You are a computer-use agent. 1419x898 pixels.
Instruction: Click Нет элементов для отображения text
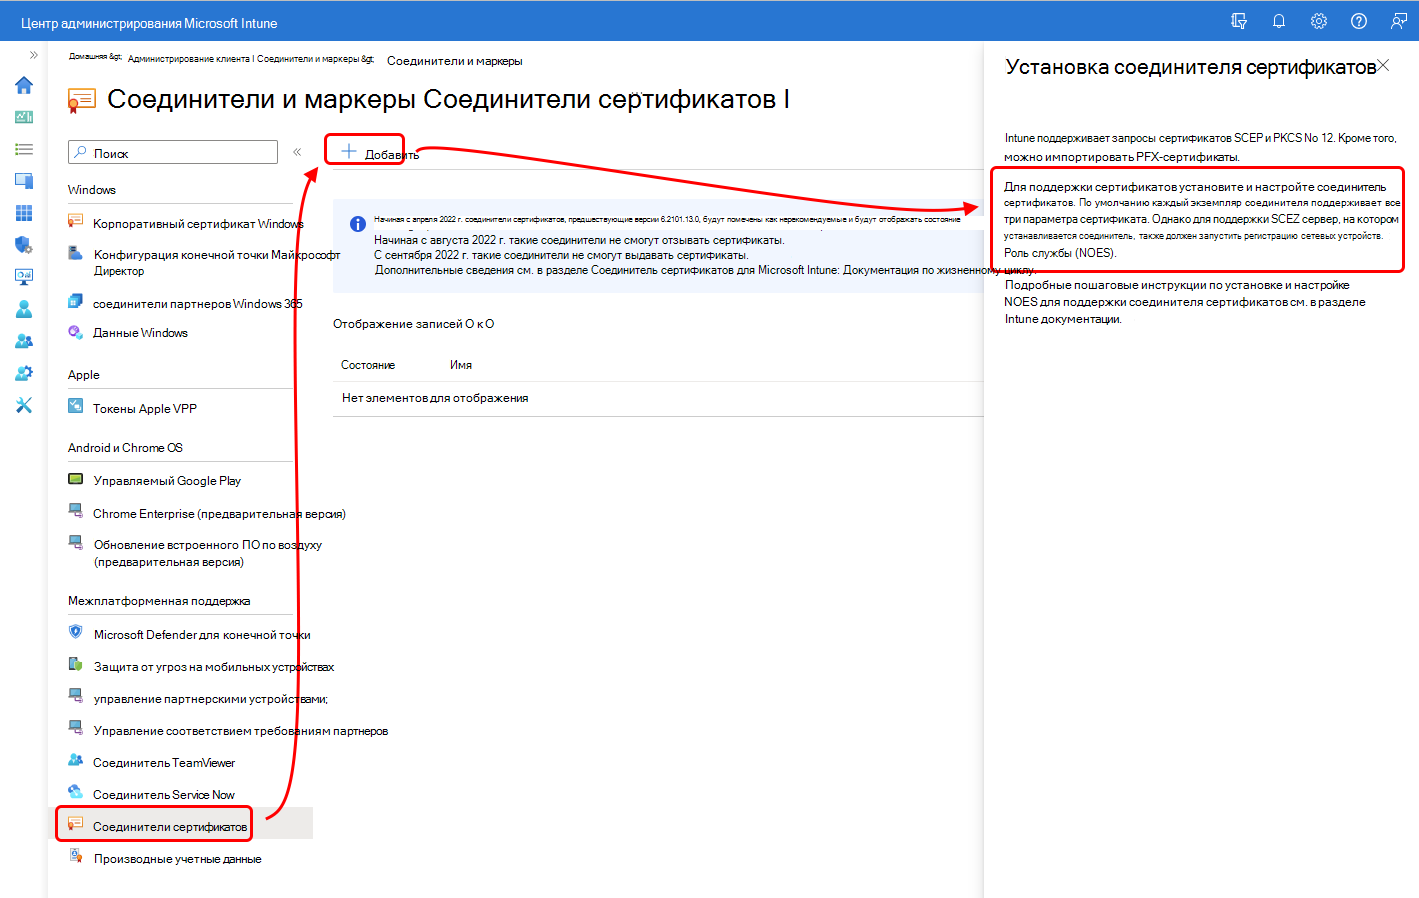click(x=435, y=398)
